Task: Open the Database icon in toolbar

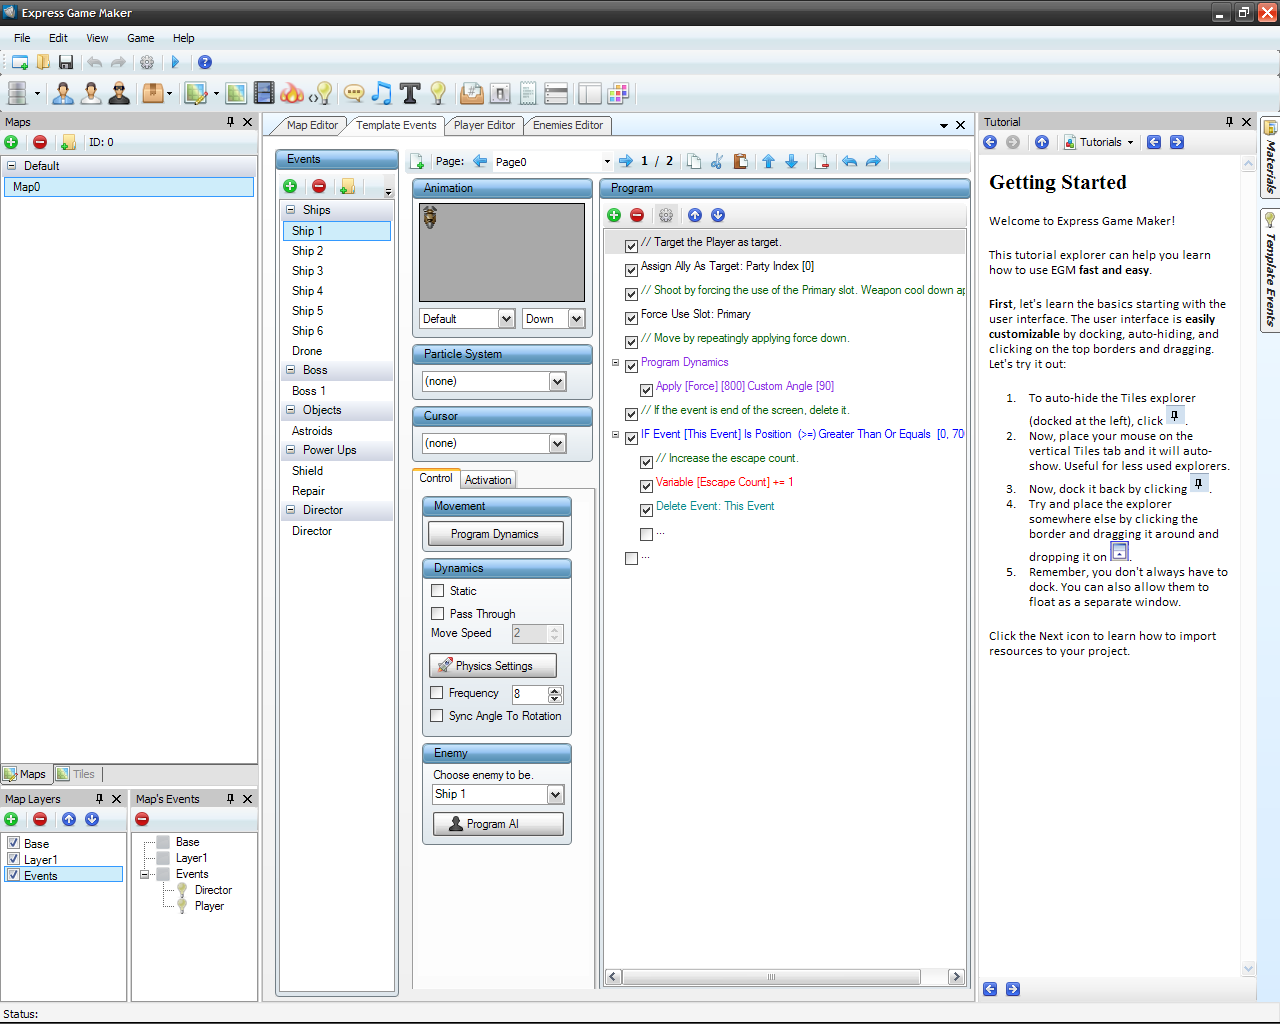Action: click(17, 93)
